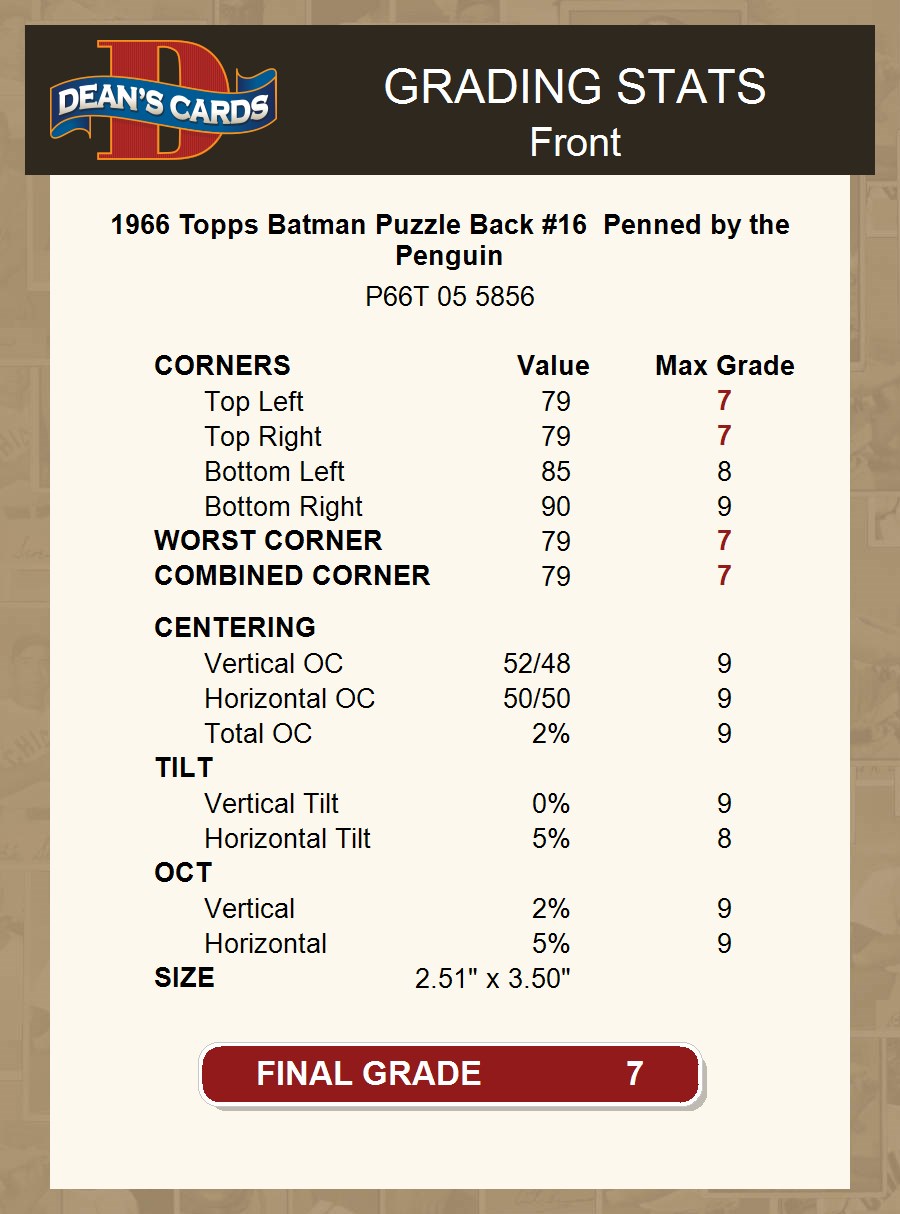900x1214 pixels.
Task: Click the Bottom Left value 85
Action: point(555,472)
